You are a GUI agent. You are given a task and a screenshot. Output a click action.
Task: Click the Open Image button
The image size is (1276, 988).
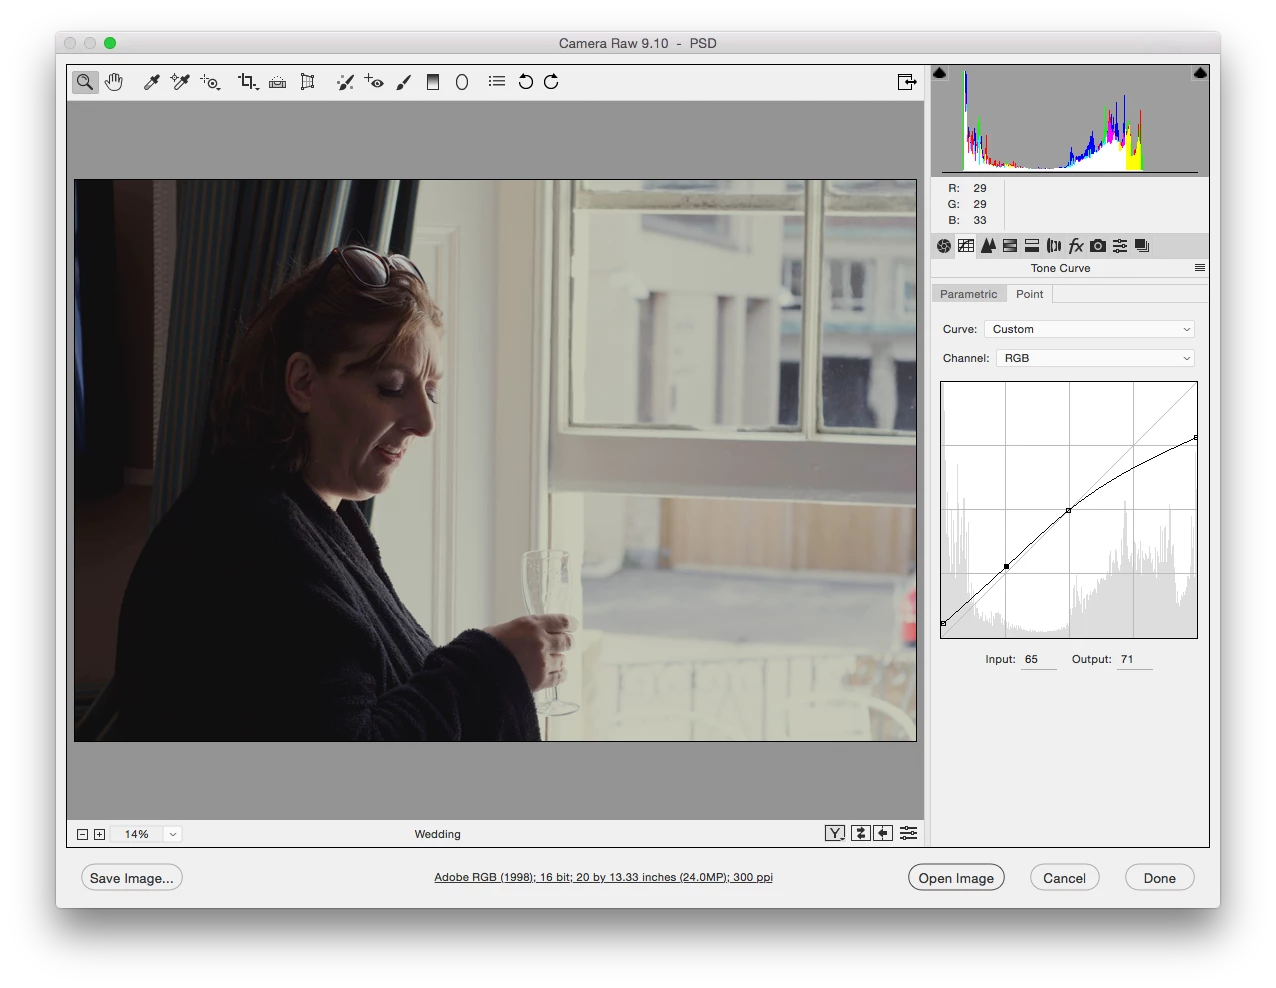(x=956, y=878)
